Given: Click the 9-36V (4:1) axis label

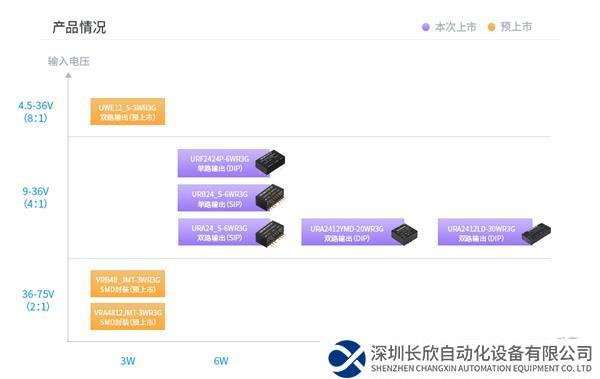Looking at the screenshot, I should [36, 197].
